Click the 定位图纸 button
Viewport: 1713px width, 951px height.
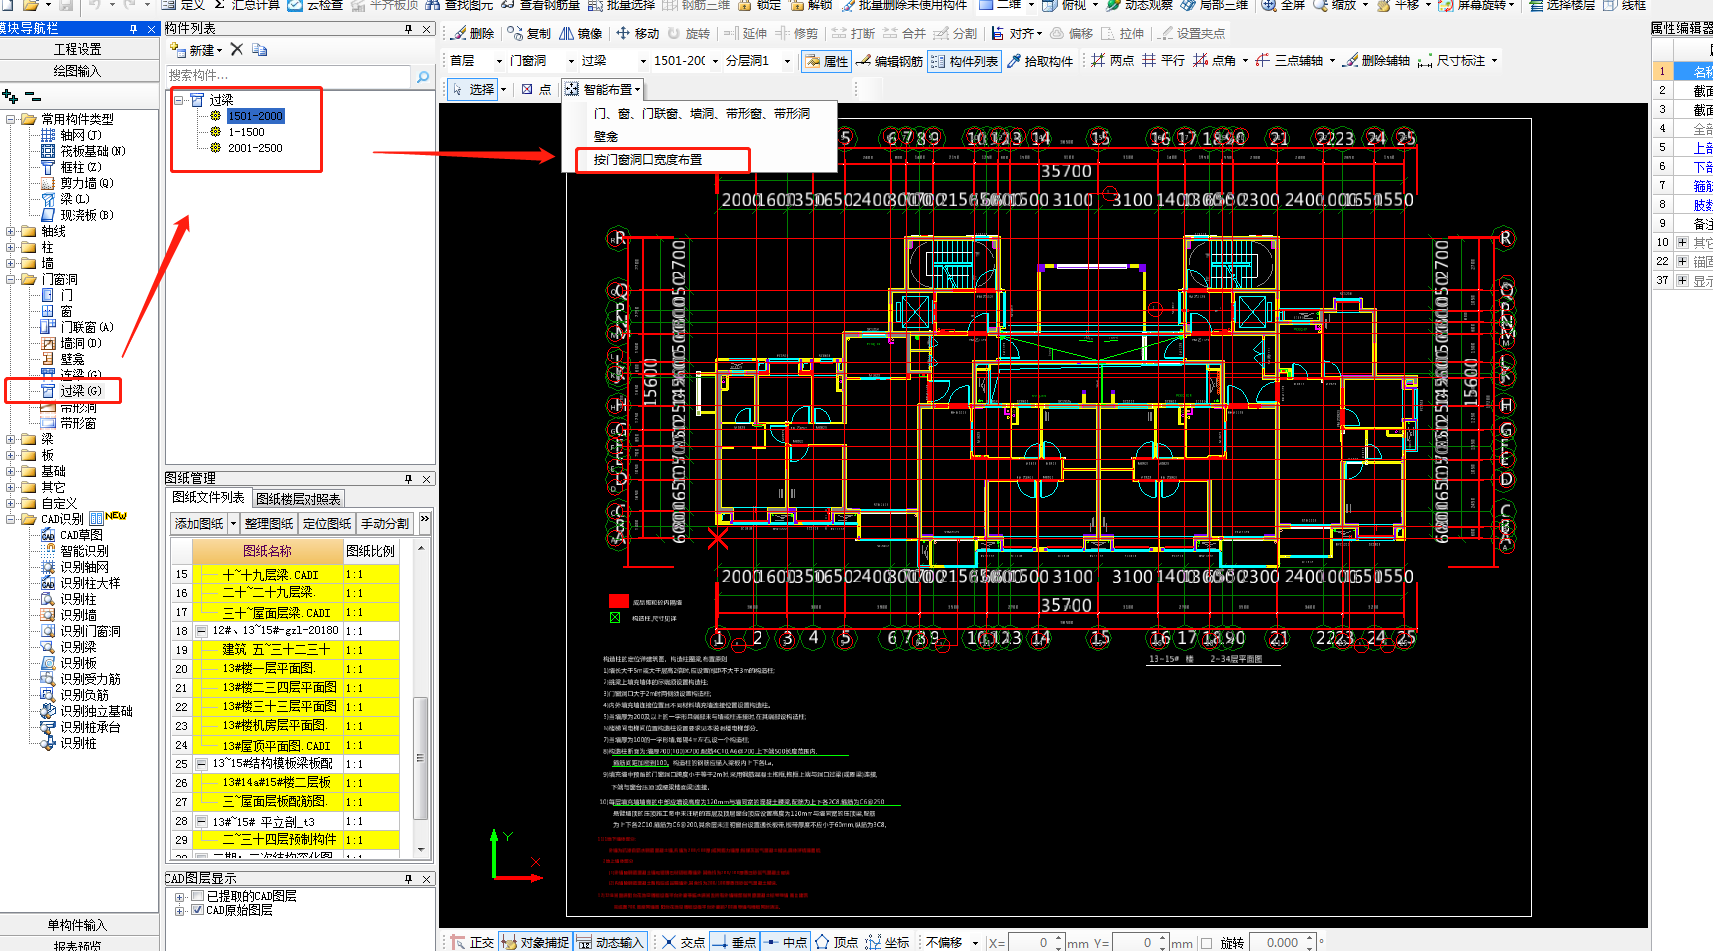pyautogui.click(x=327, y=523)
